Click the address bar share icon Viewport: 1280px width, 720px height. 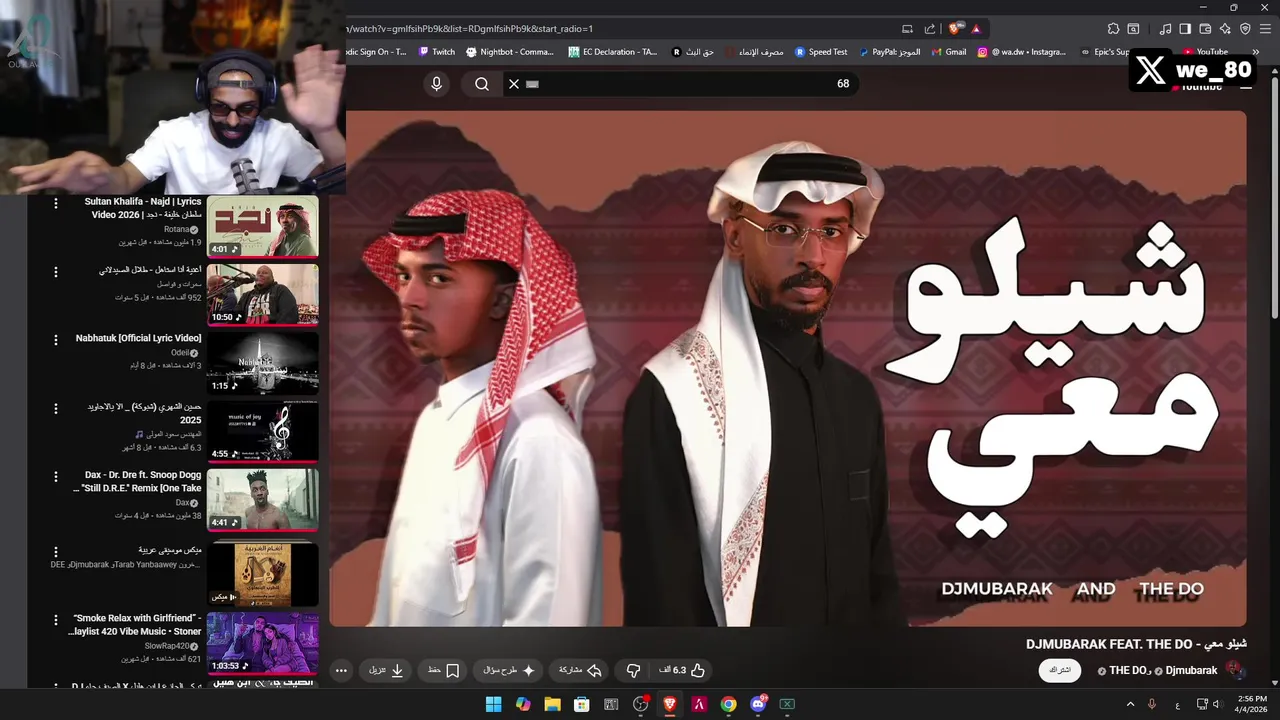click(x=930, y=29)
